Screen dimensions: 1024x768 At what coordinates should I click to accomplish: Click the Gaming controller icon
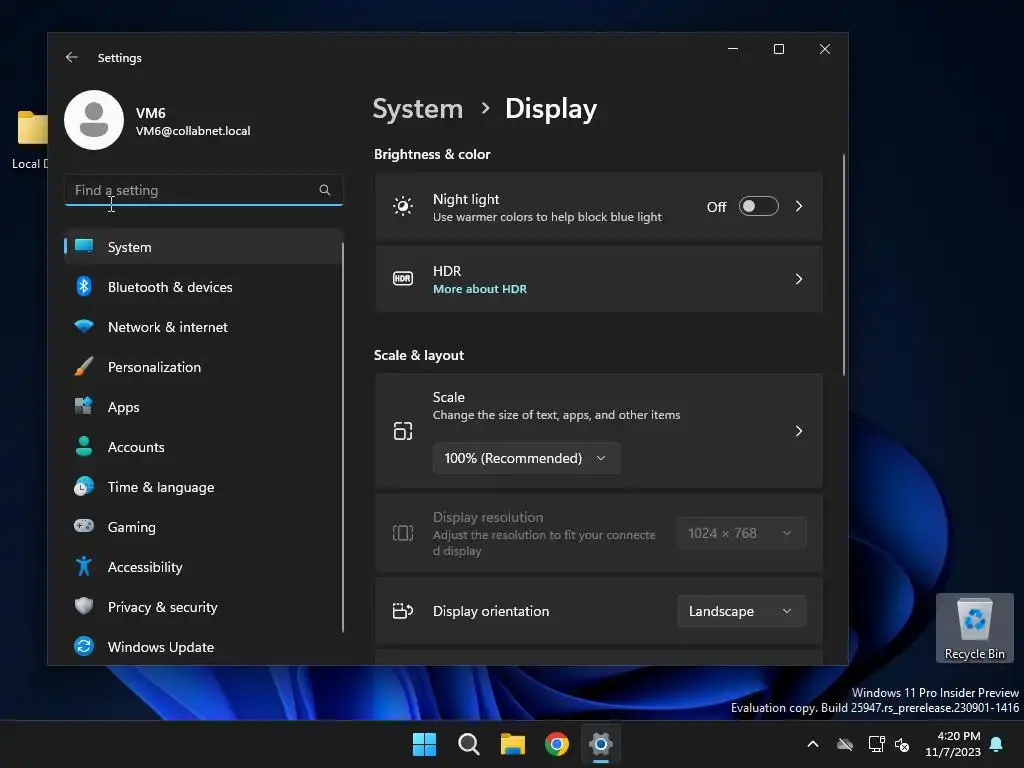pos(84,526)
